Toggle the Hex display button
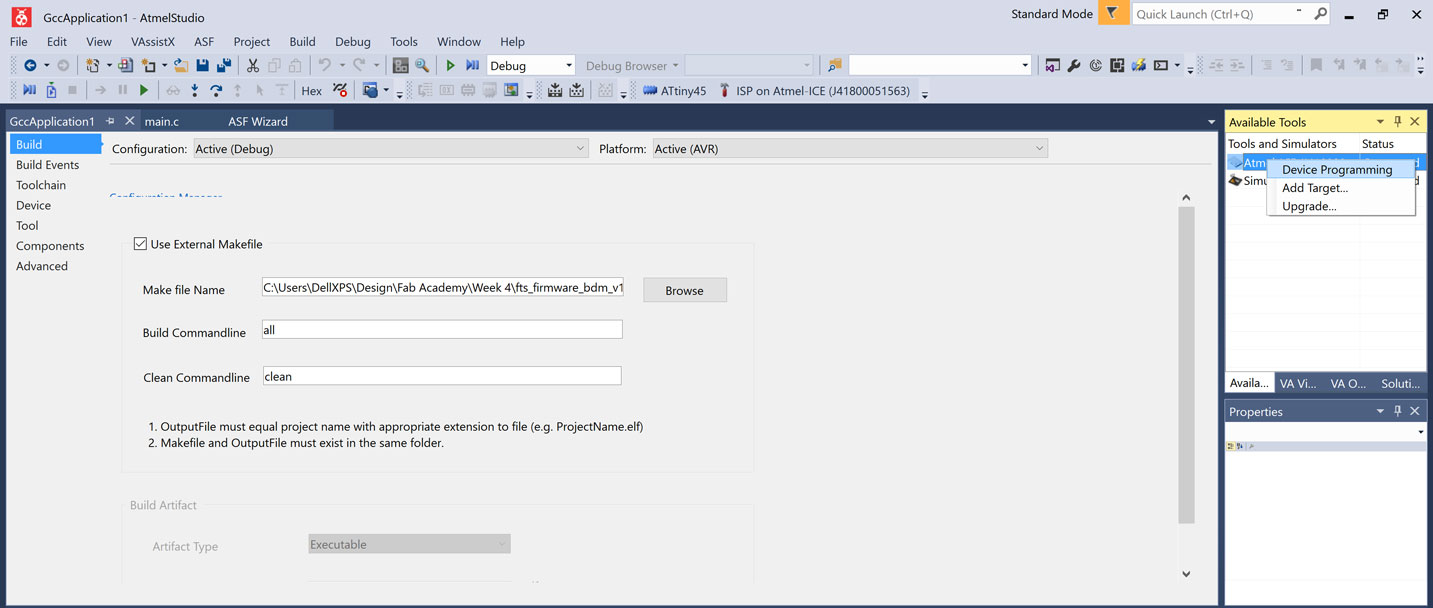 [x=312, y=90]
